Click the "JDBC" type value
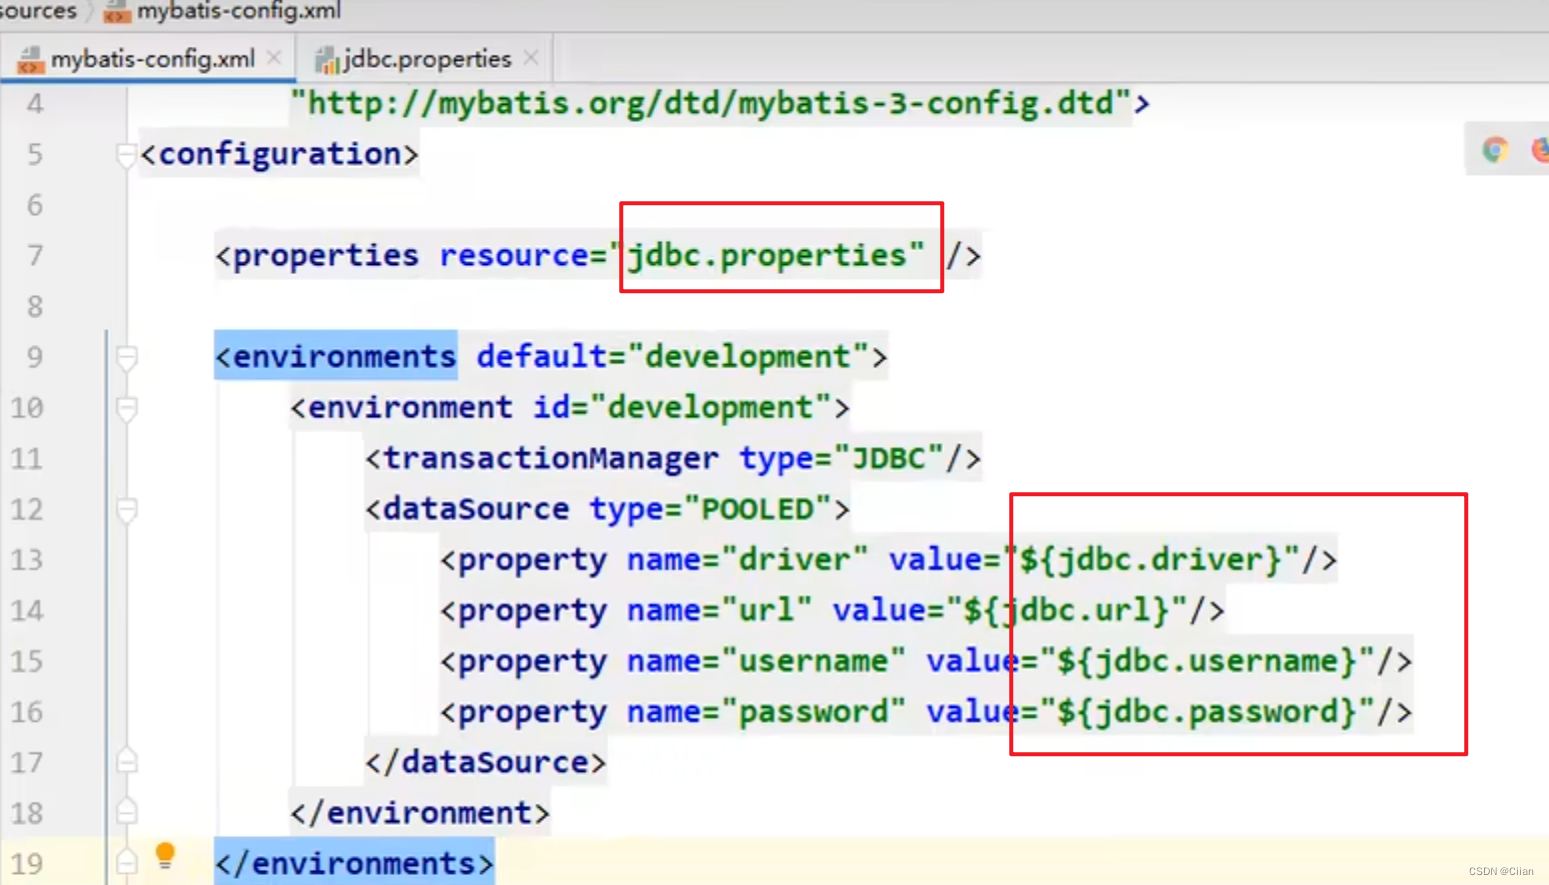The width and height of the screenshot is (1549, 885). pos(888,459)
